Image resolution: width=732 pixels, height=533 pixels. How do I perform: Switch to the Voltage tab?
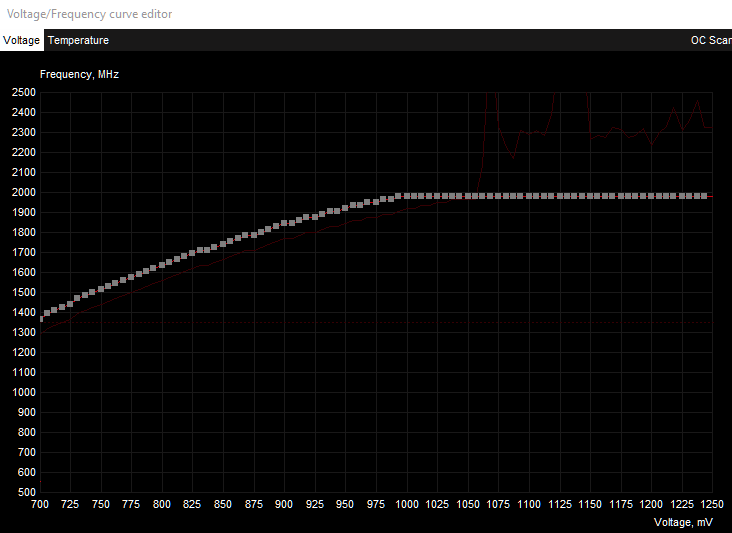click(x=21, y=40)
